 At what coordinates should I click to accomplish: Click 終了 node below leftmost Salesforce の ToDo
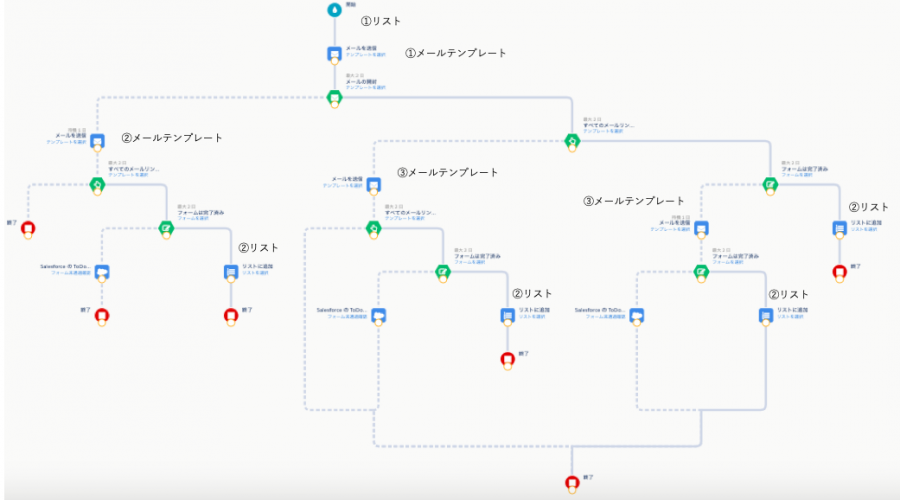[102, 315]
